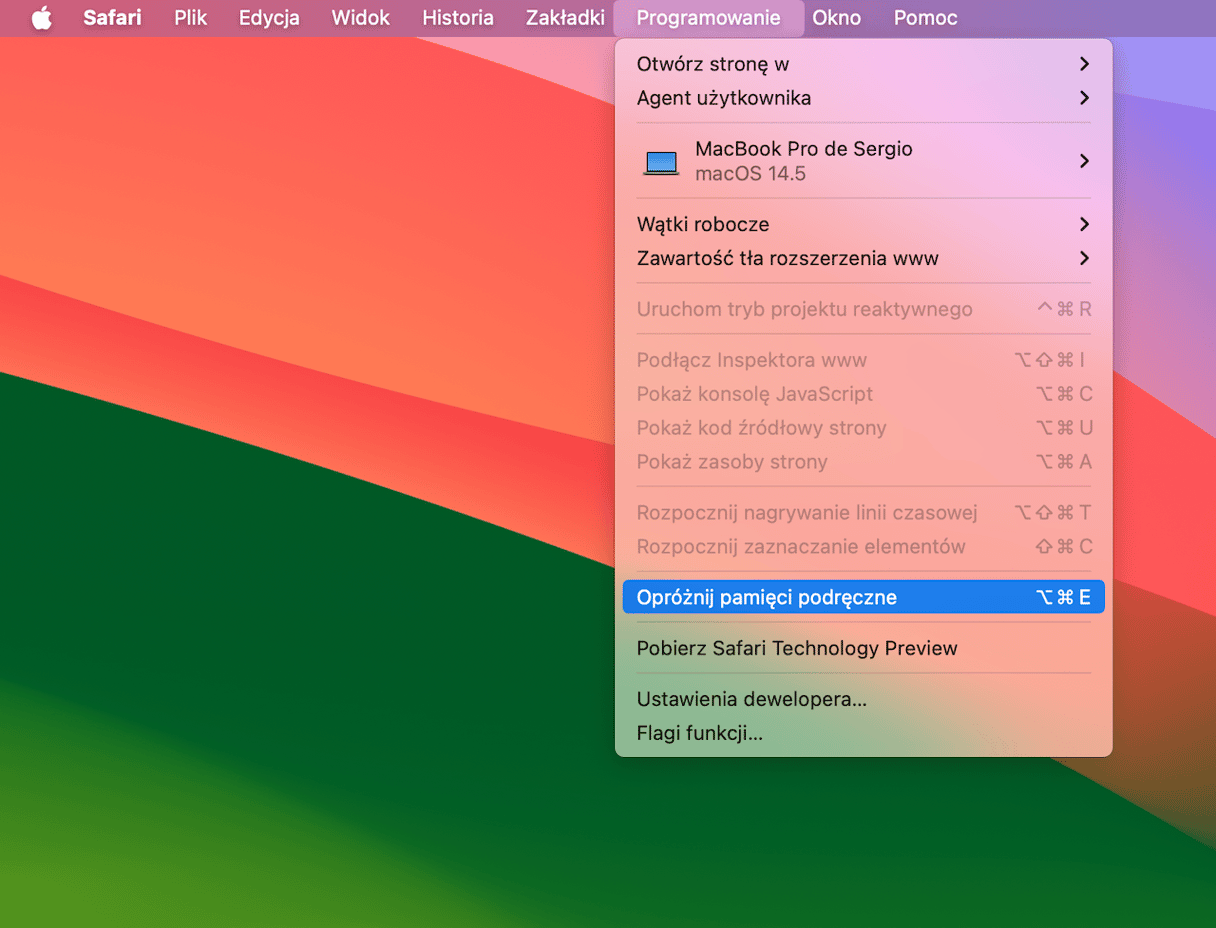Select Pokaż kod źródłowy strony

[864, 428]
